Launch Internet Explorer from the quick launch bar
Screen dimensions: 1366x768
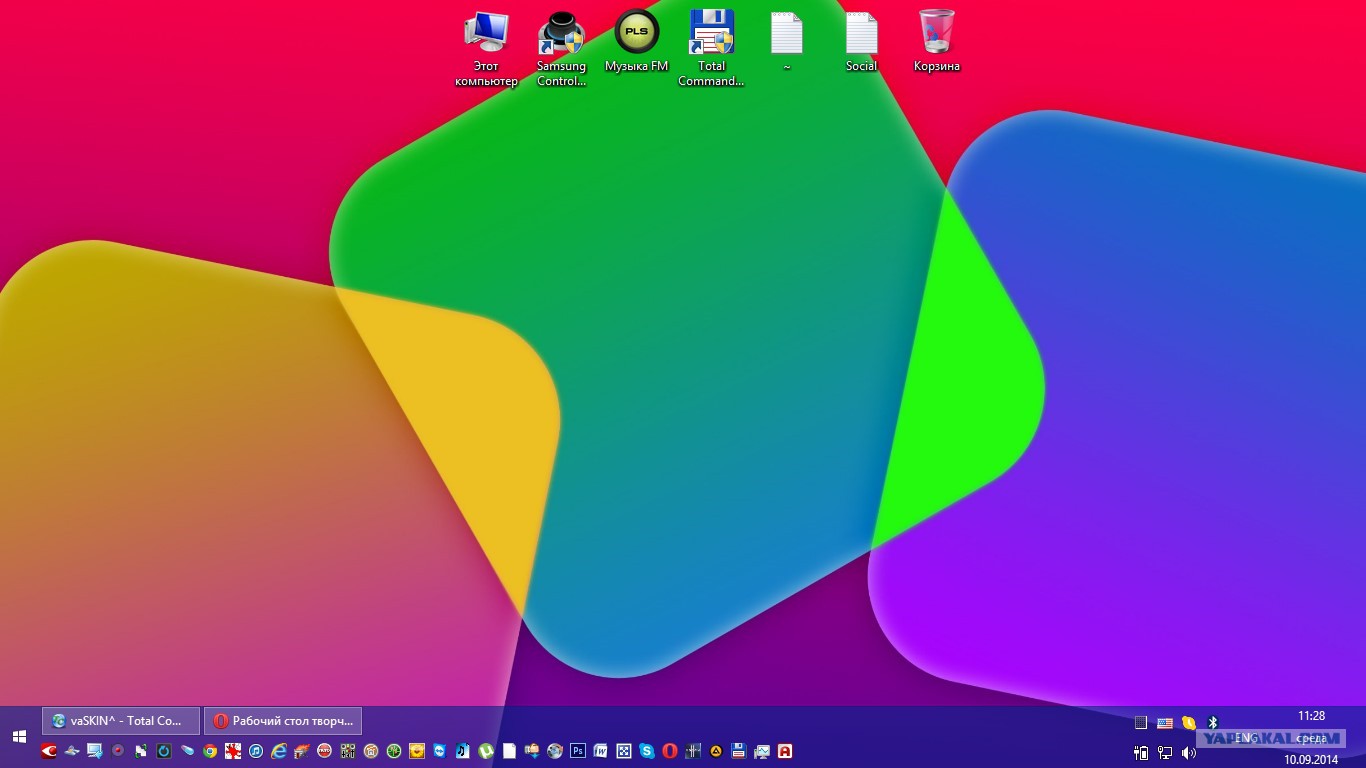pyautogui.click(x=279, y=750)
